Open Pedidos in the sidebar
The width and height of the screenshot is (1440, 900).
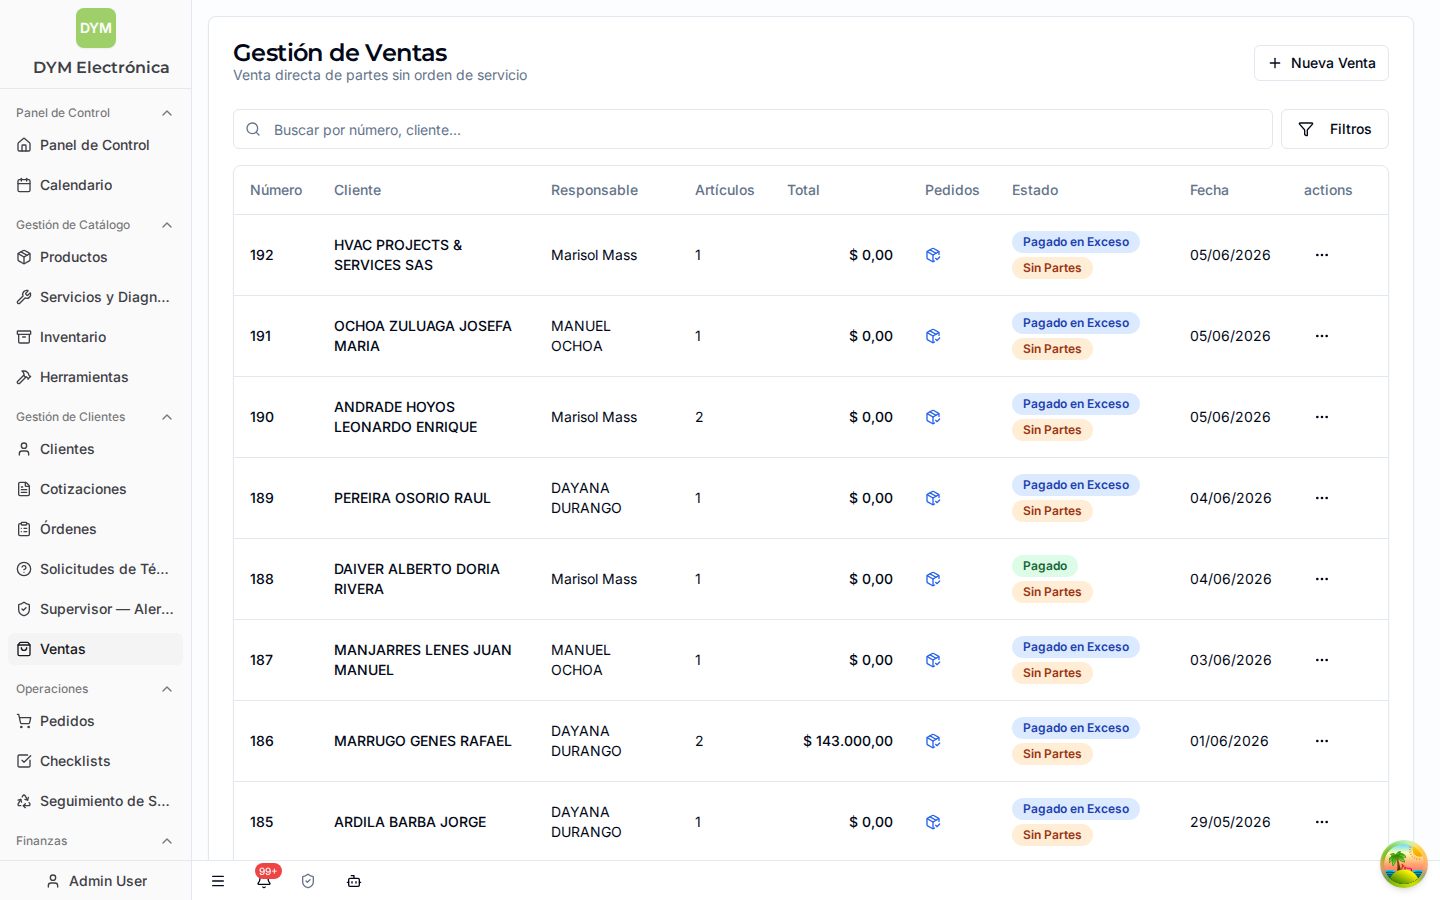coord(95,721)
